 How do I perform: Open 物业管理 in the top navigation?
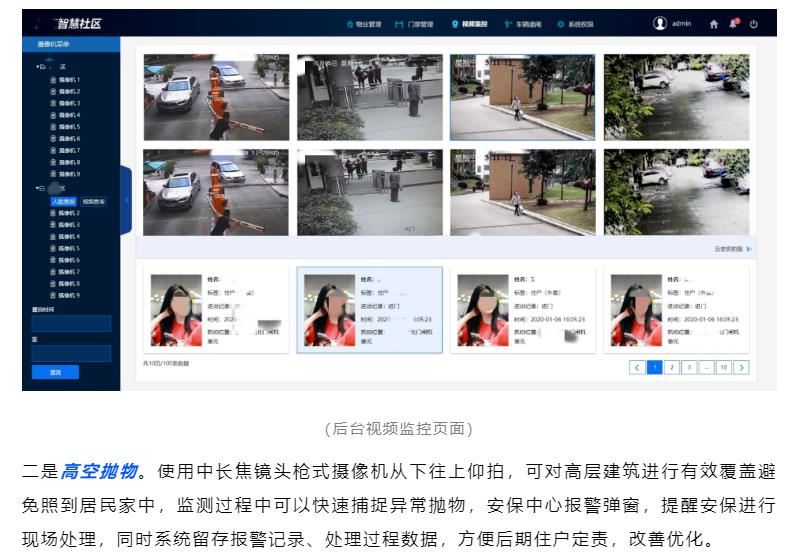pos(363,24)
